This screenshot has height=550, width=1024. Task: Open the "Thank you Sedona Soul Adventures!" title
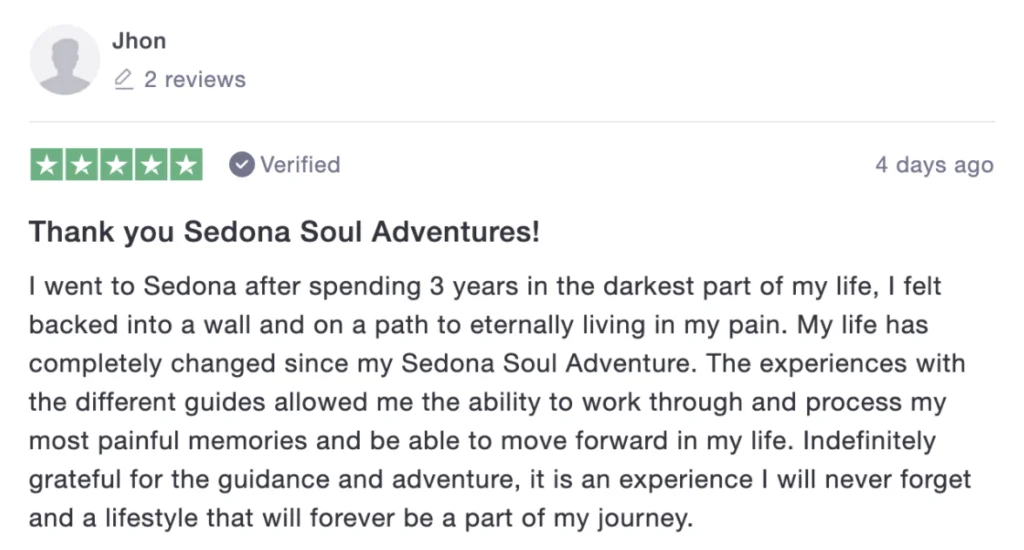click(284, 233)
